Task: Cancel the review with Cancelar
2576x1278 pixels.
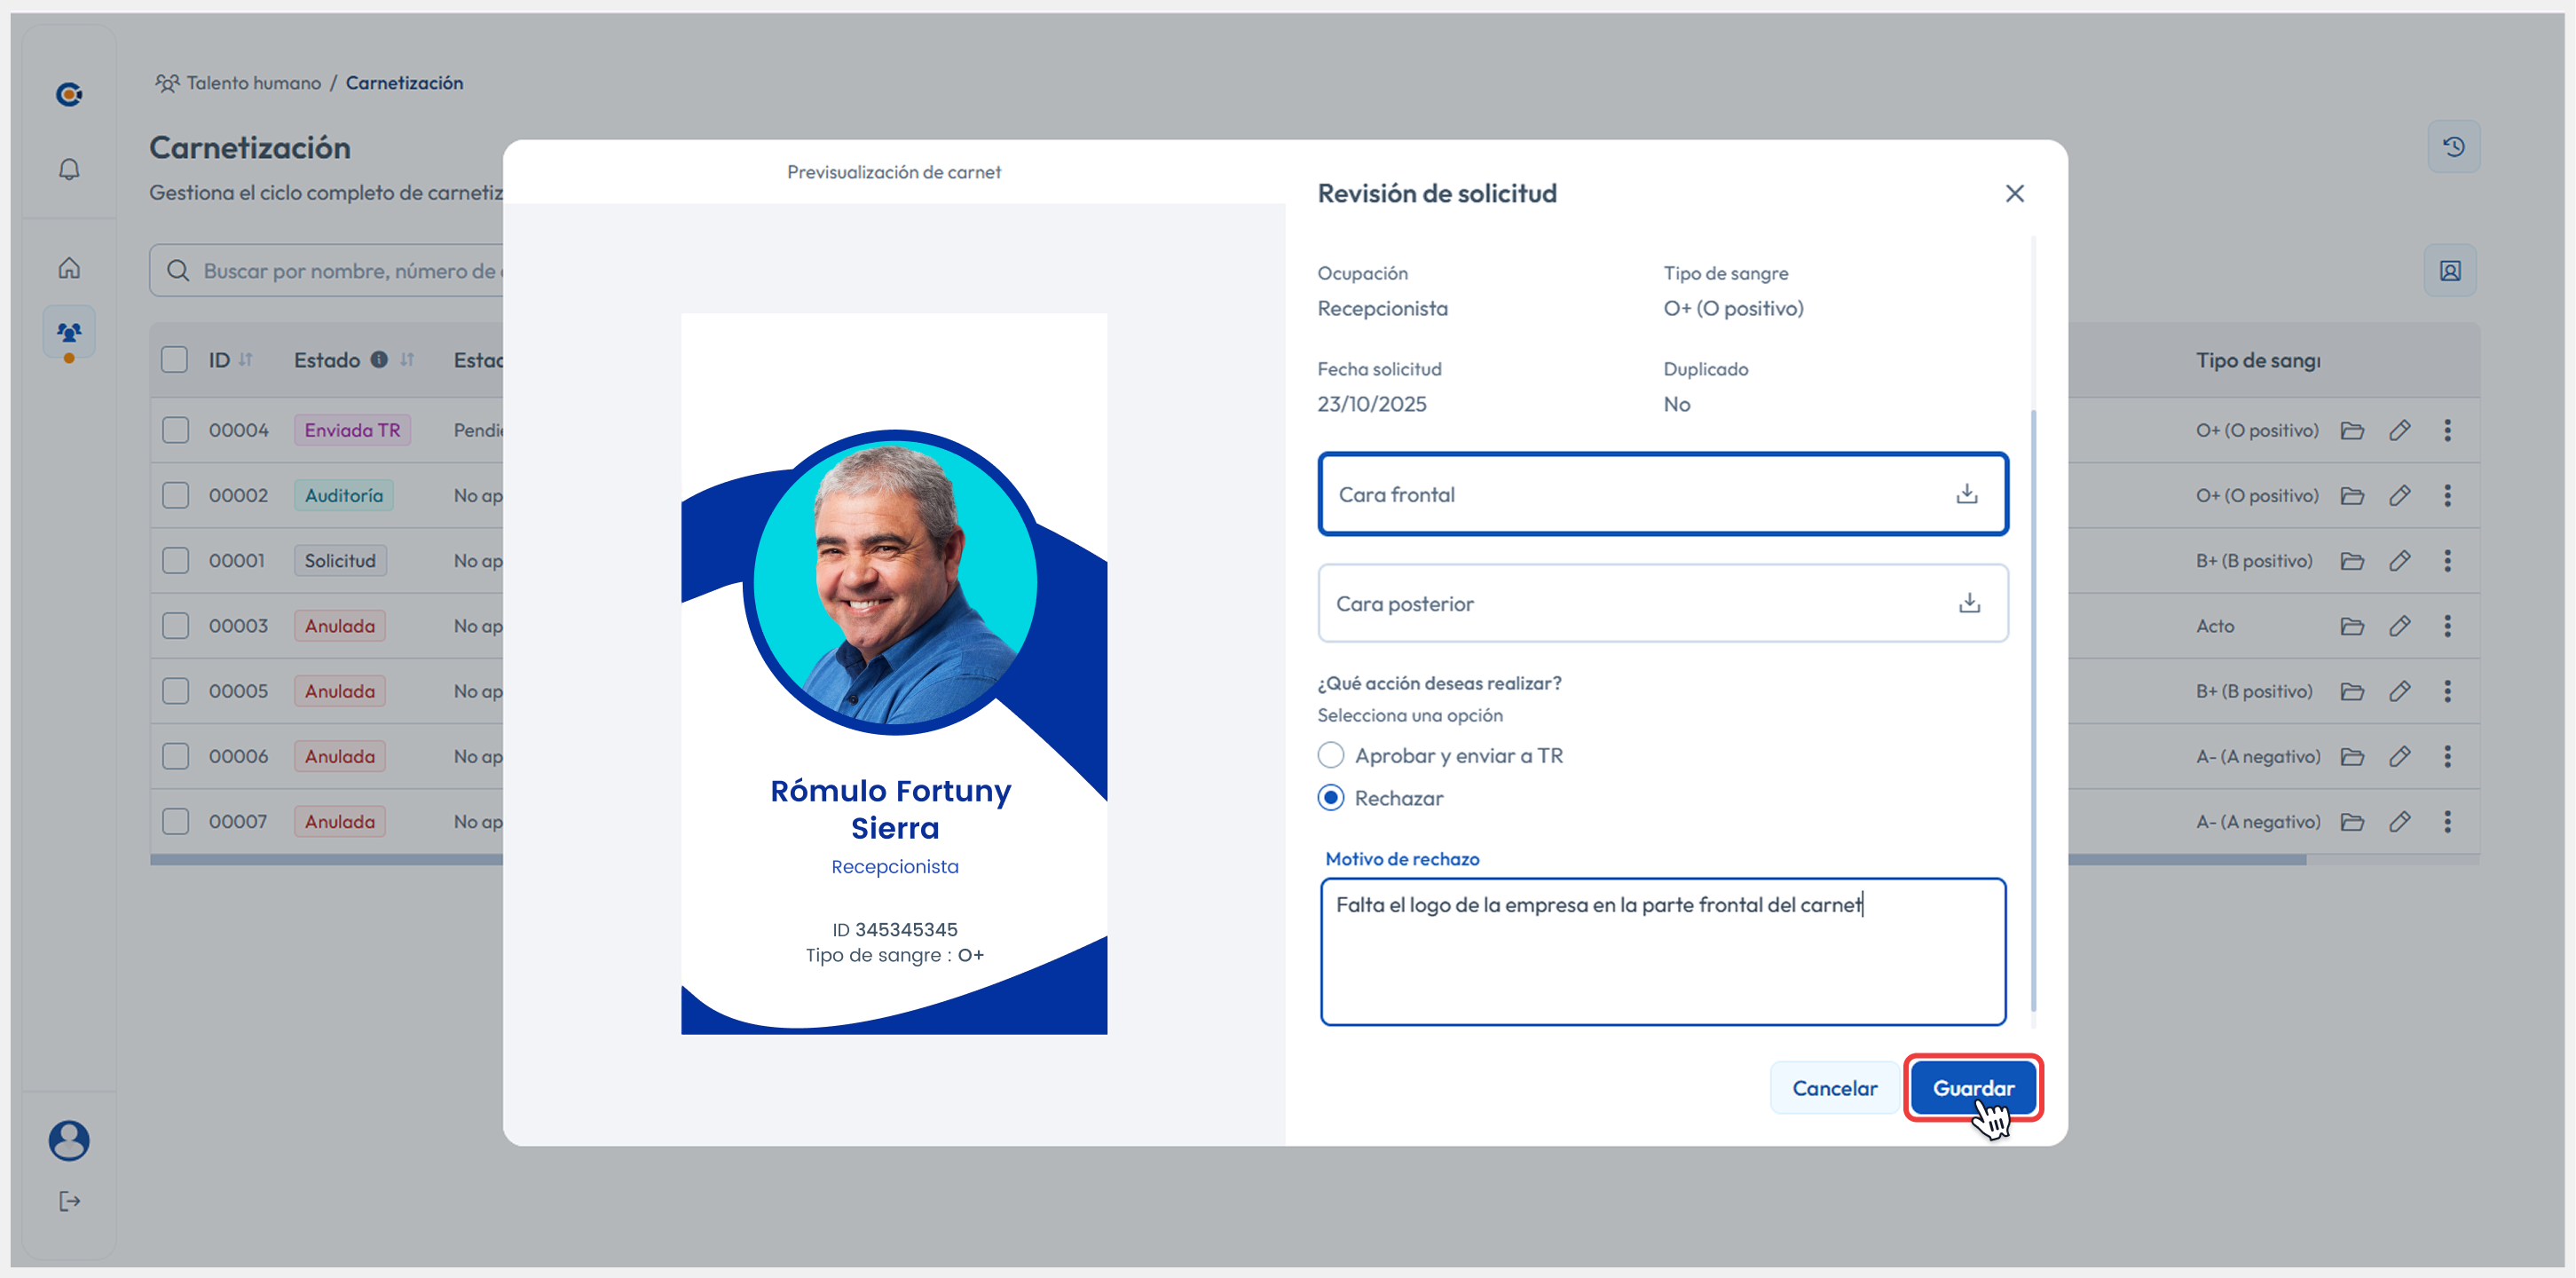Action: 1834,1088
